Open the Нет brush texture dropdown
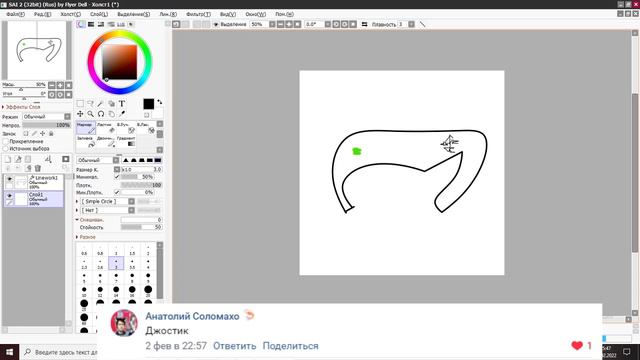Viewport: 640px width, 360px height. (108, 210)
